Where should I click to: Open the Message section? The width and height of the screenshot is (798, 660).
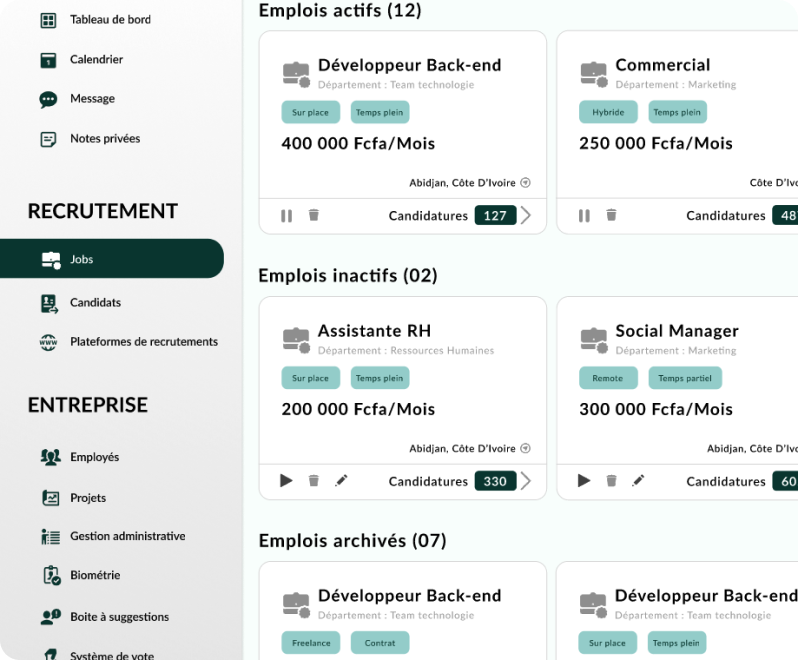point(92,99)
